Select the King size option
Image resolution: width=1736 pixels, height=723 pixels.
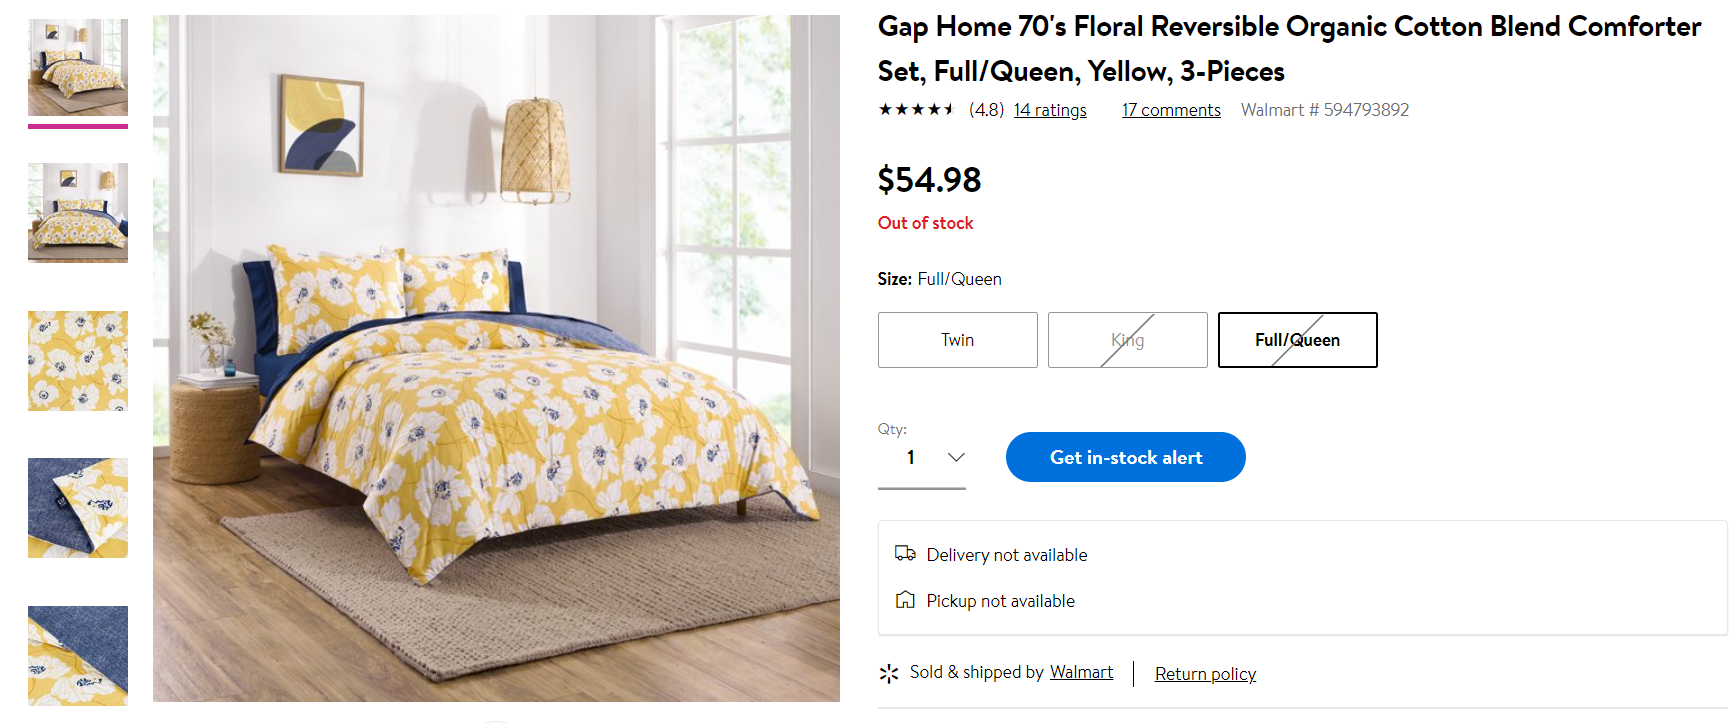click(x=1127, y=340)
